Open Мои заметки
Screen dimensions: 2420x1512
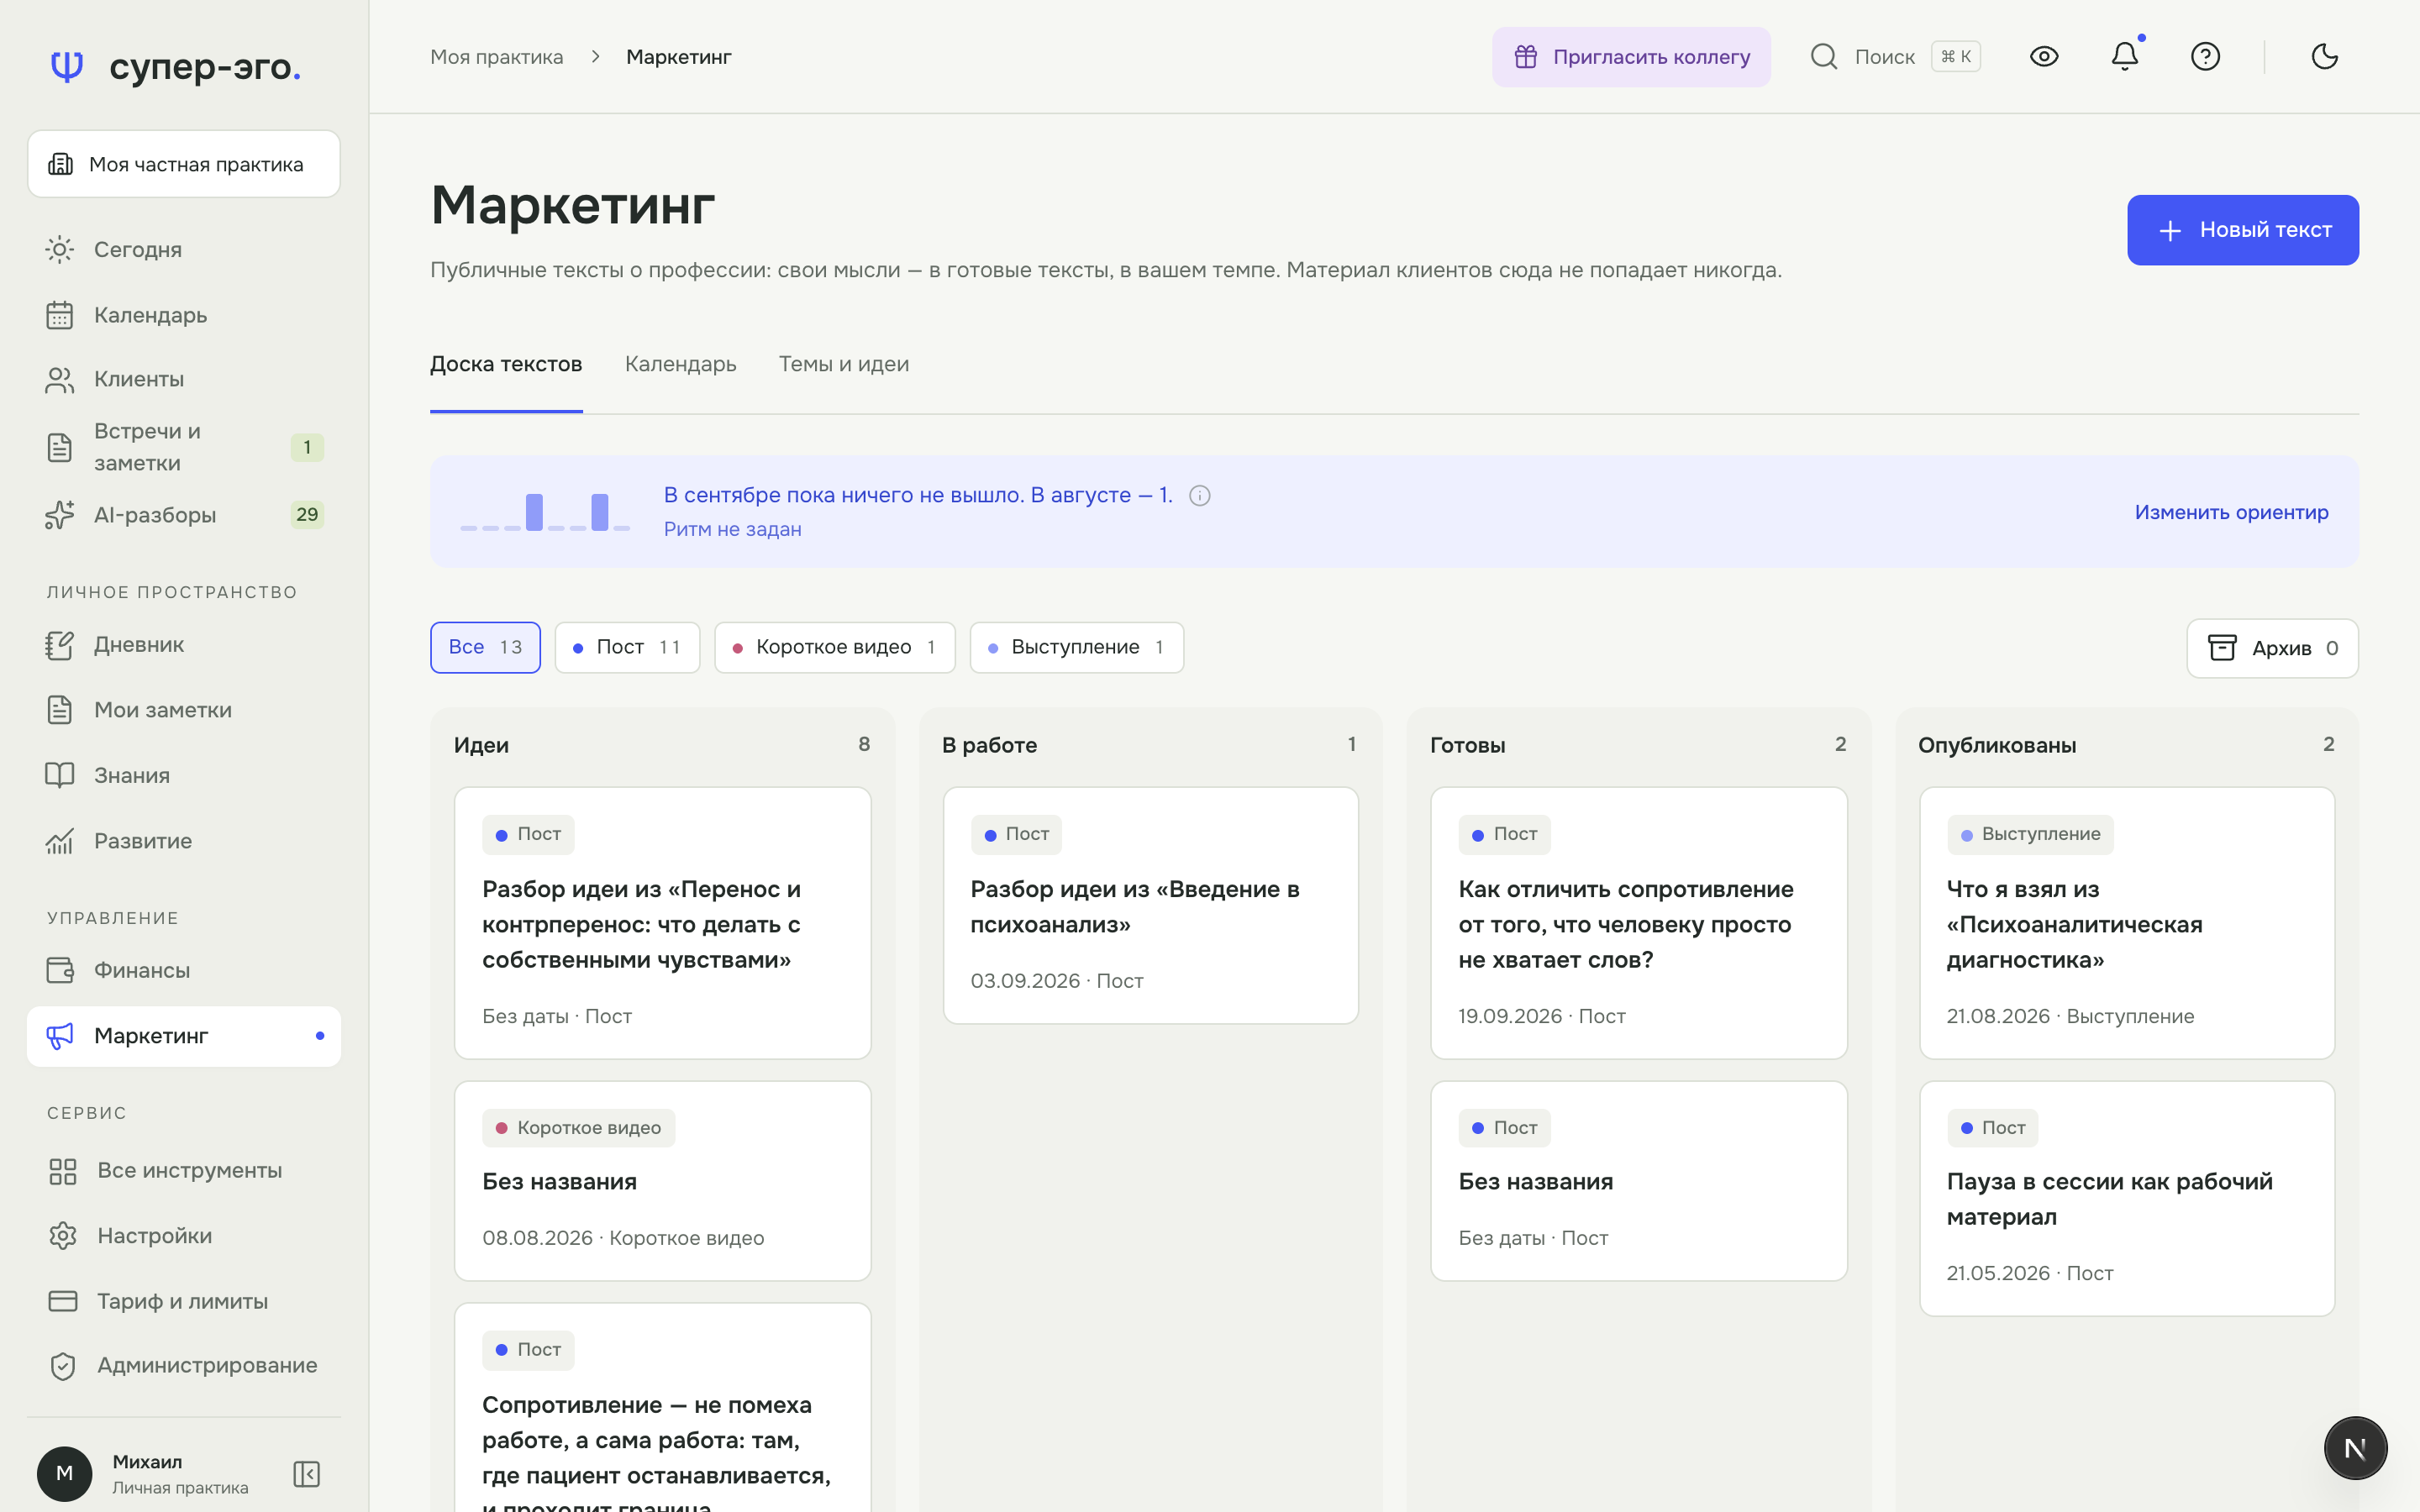[184, 710]
